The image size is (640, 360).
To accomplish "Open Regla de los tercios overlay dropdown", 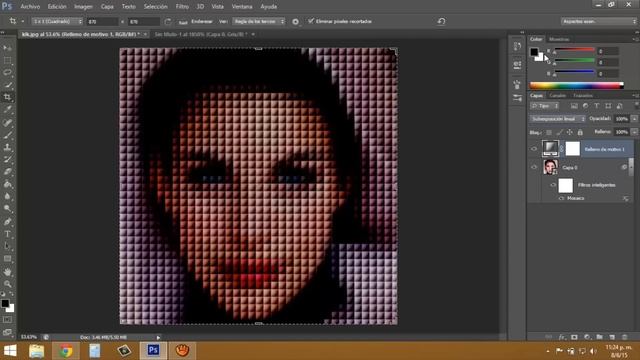I will [x=259, y=21].
